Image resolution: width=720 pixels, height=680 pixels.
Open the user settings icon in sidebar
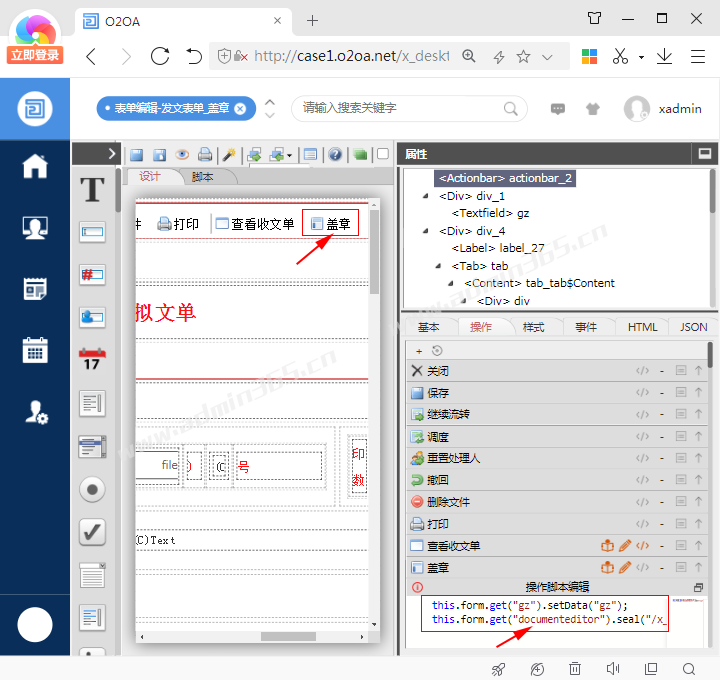[x=36, y=412]
